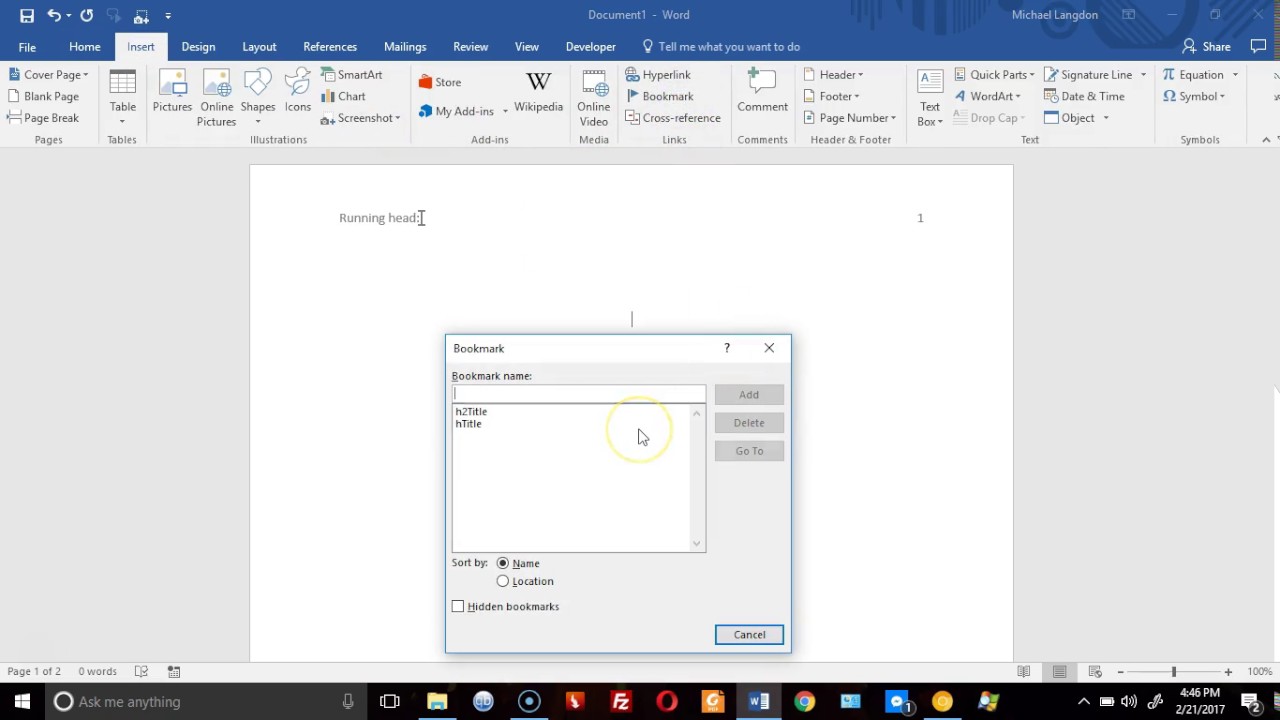This screenshot has height=720, width=1280.
Task: Expand the My Add-ins dropdown
Action: click(505, 111)
